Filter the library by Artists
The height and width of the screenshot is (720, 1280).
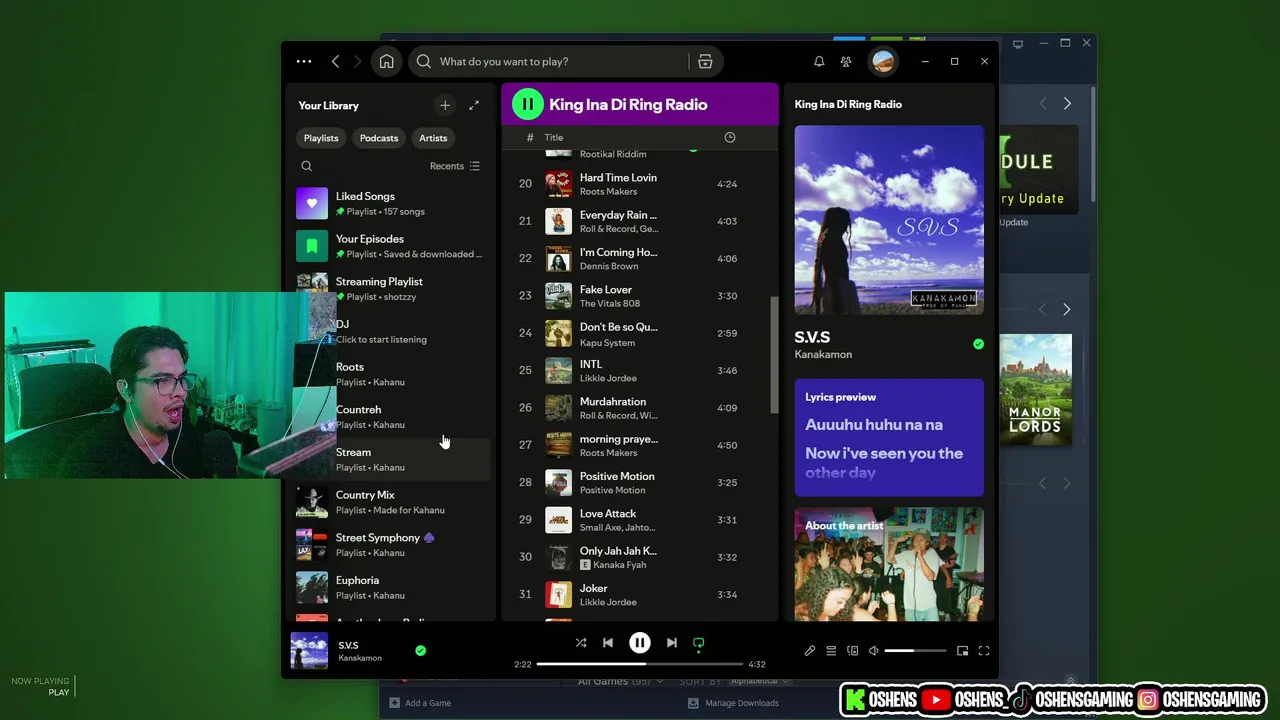coord(433,138)
